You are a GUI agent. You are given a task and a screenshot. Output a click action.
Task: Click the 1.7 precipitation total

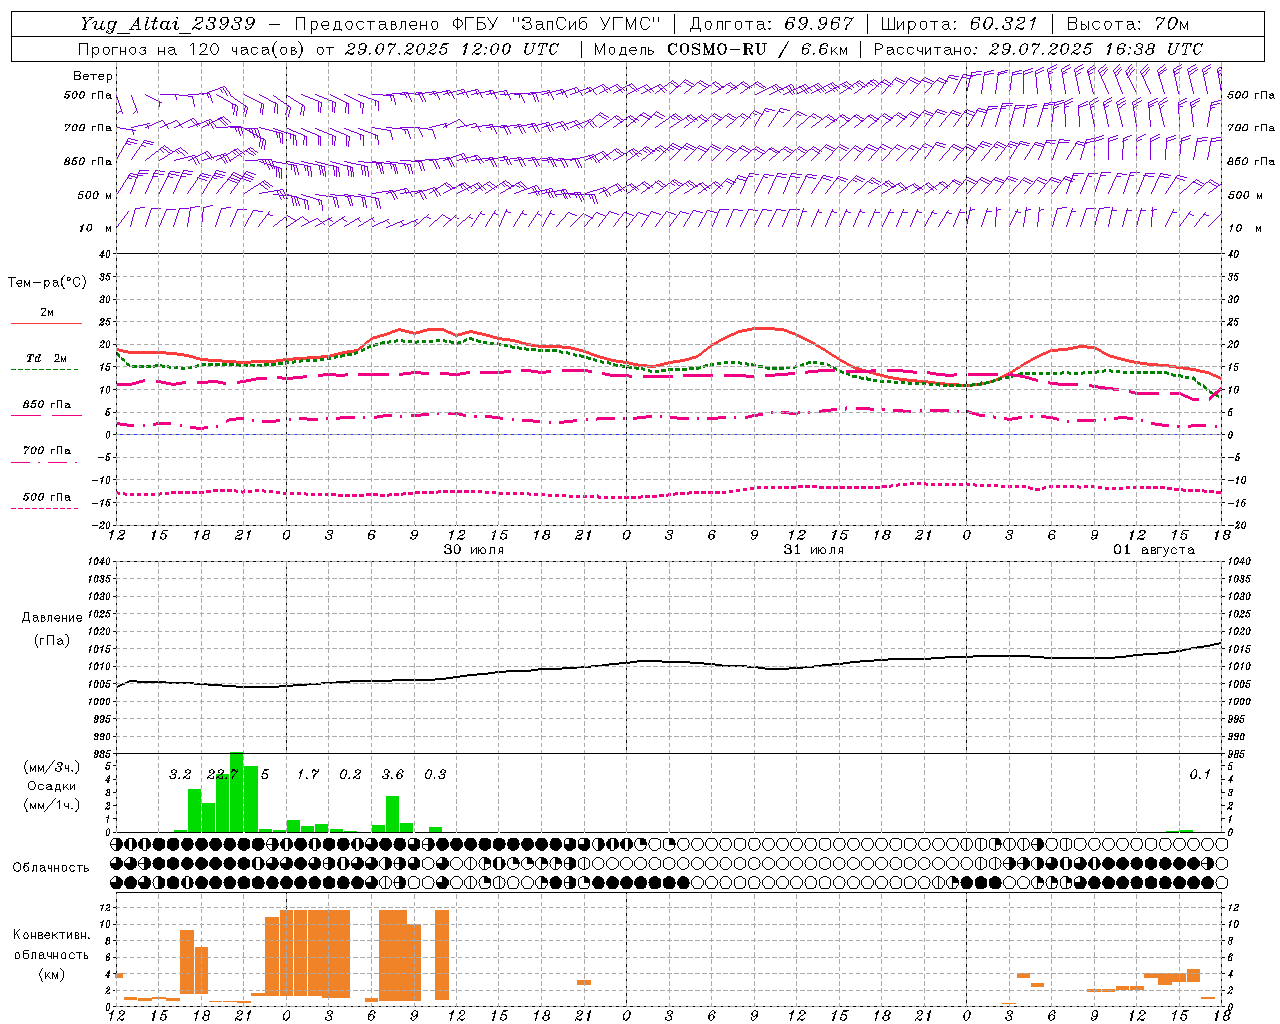[x=308, y=775]
